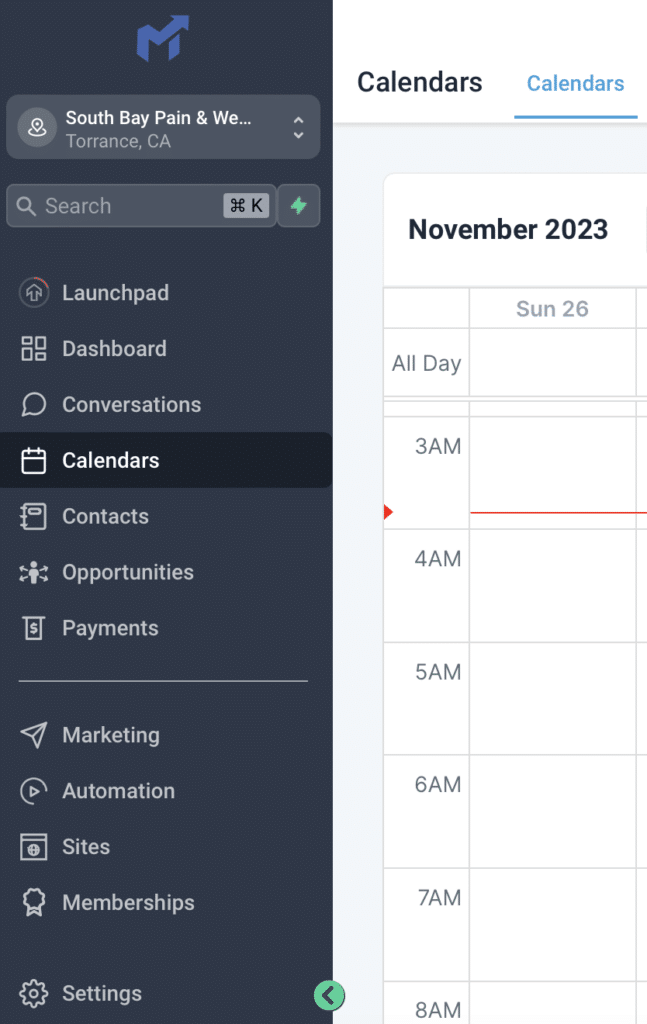
Task: Select Calendars in the sidebar menu
Action: [110, 461]
